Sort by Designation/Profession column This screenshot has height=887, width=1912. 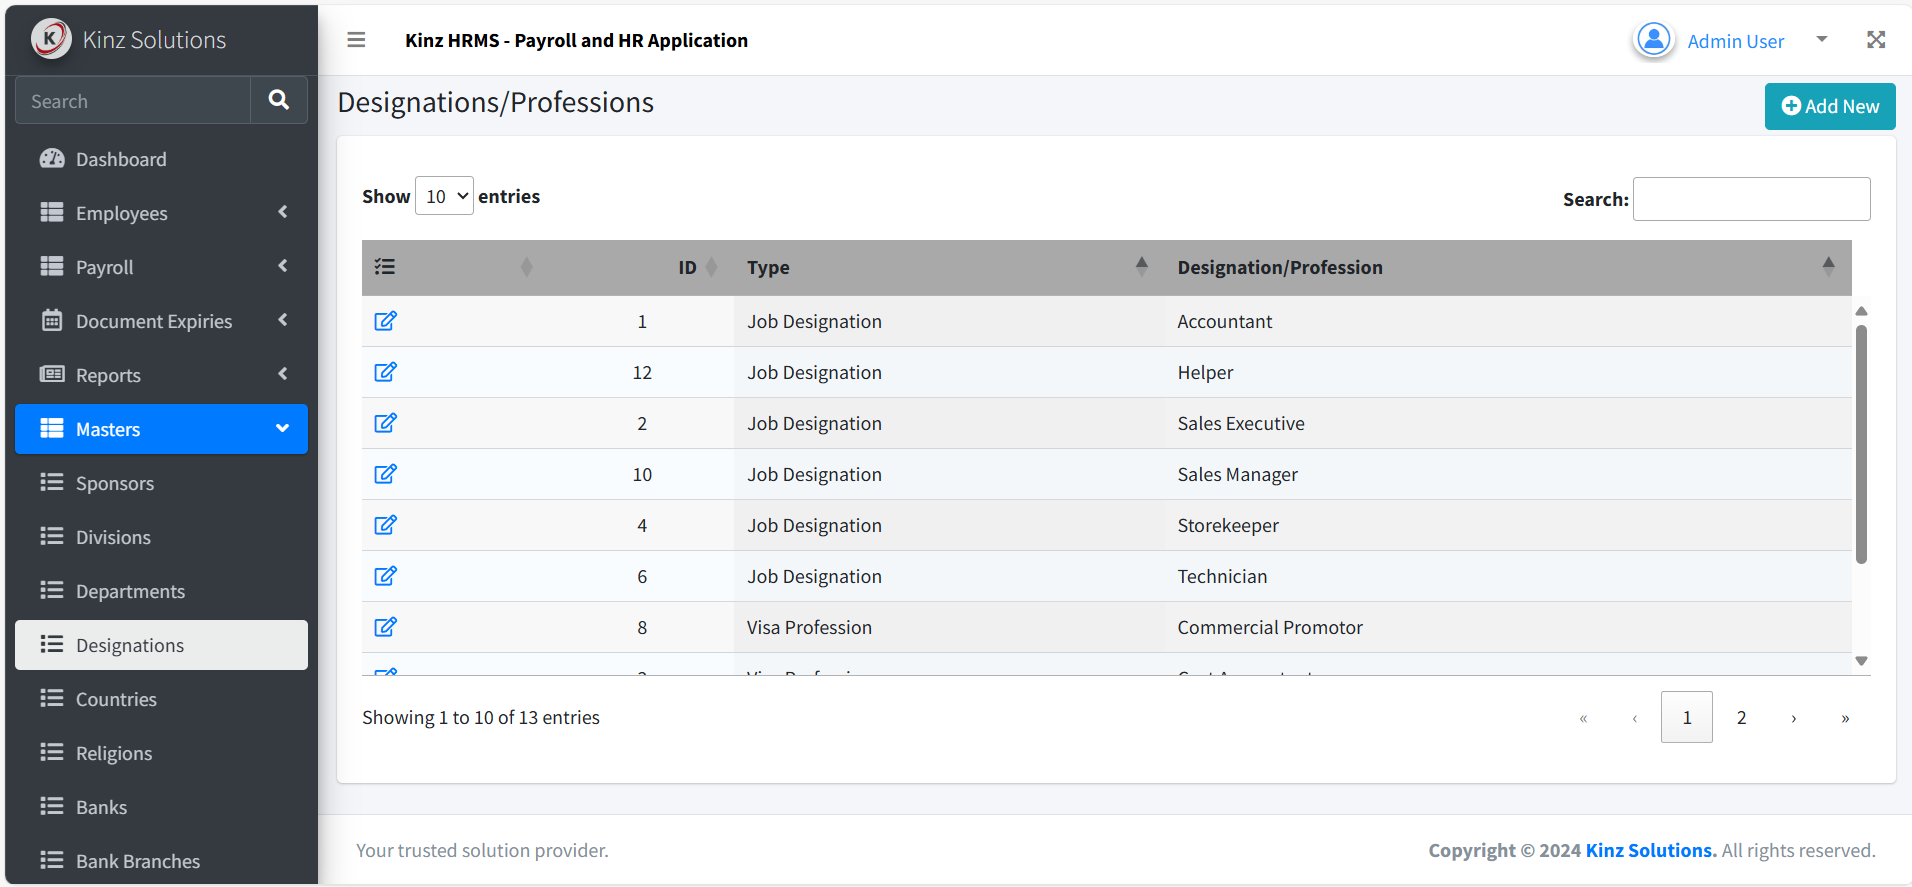click(x=1508, y=267)
